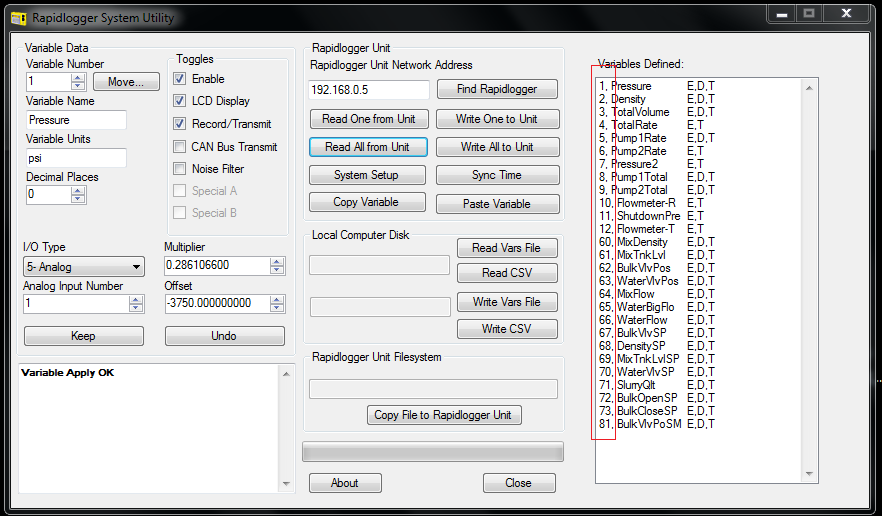
Task: Click the Read CSV button
Action: pos(507,273)
